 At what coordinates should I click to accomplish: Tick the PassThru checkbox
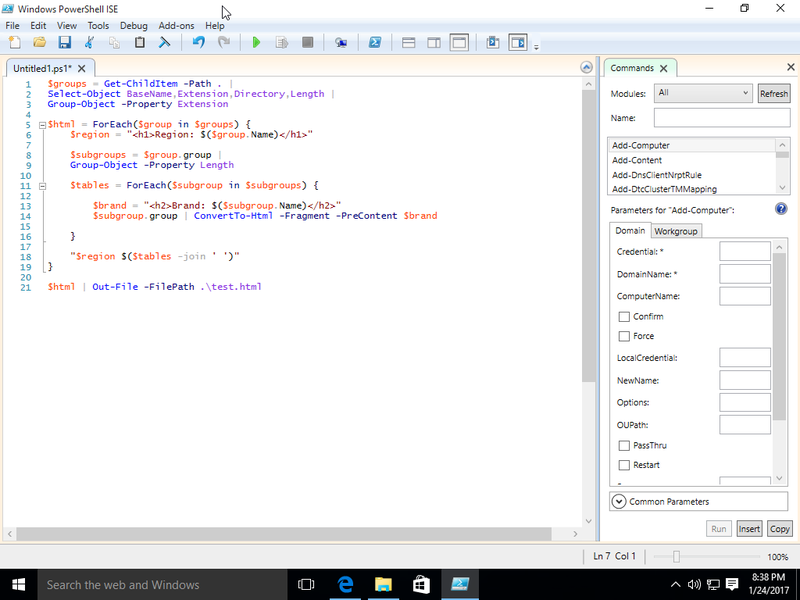tap(624, 446)
